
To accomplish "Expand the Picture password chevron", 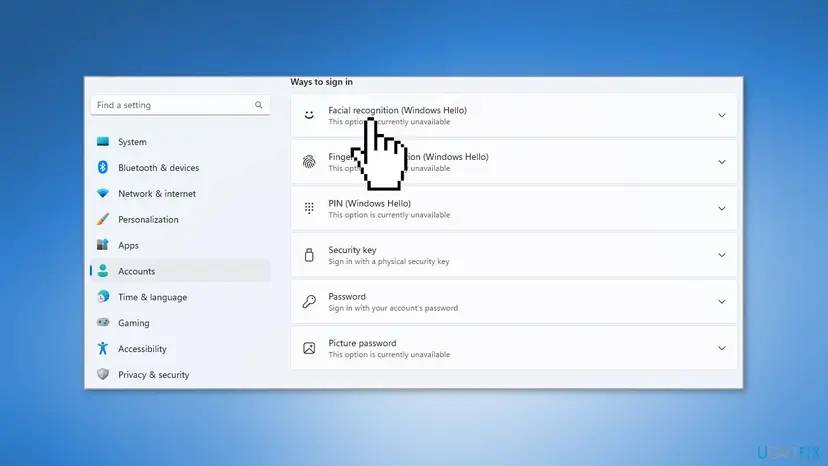I will tap(721, 348).
